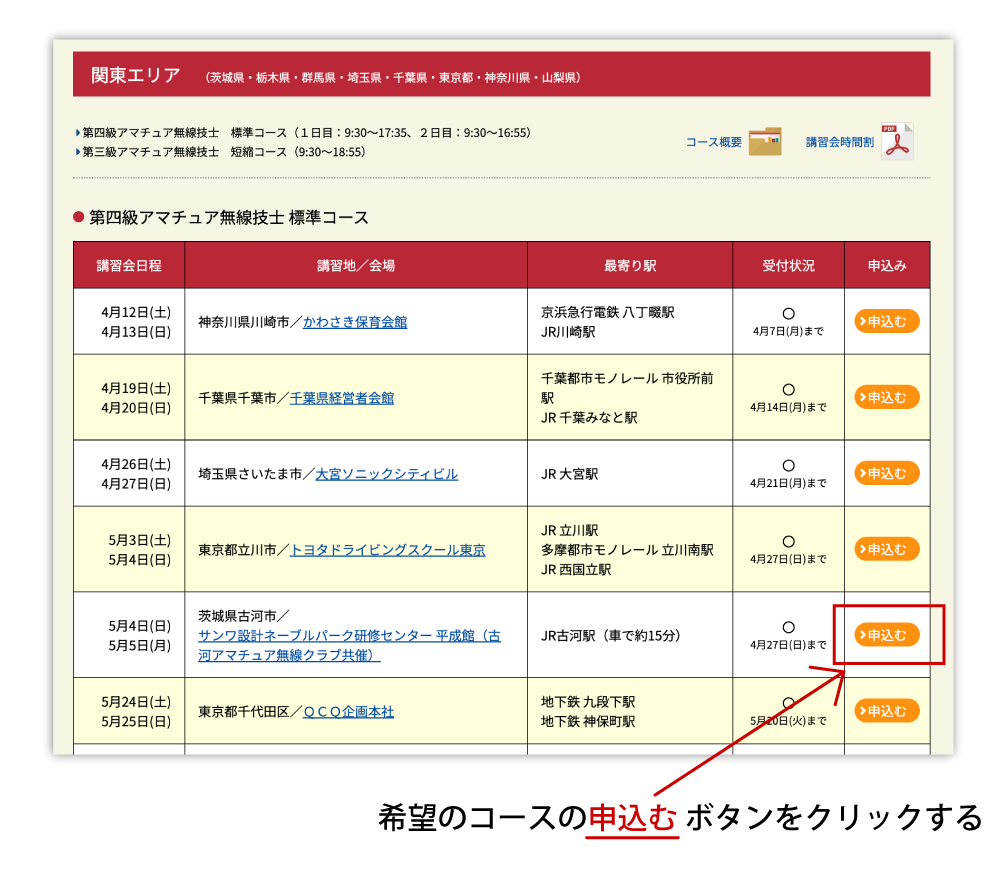Viewport: 1000px width, 869px height.
Task: Apply for the May 3-4 Tachikawa course
Action: 887,549
